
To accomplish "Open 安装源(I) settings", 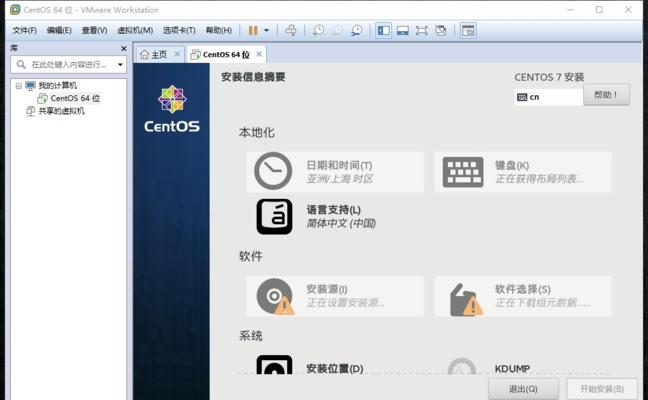I will point(335,296).
